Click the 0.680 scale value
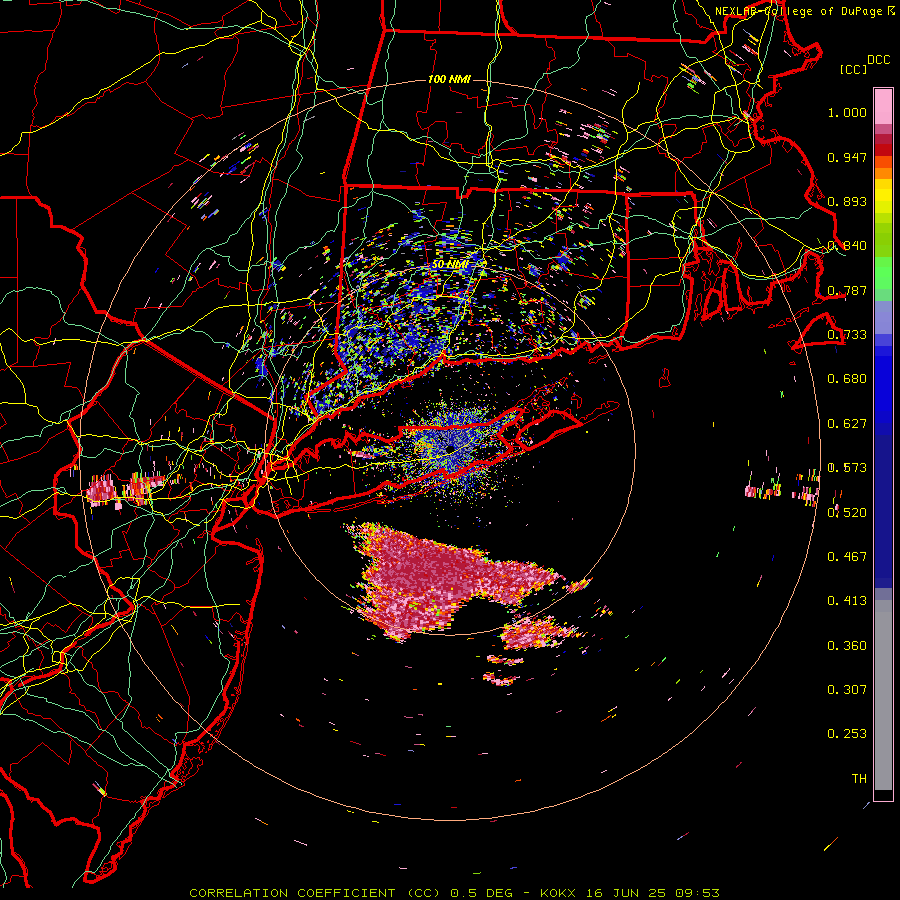The image size is (900, 900). click(847, 379)
